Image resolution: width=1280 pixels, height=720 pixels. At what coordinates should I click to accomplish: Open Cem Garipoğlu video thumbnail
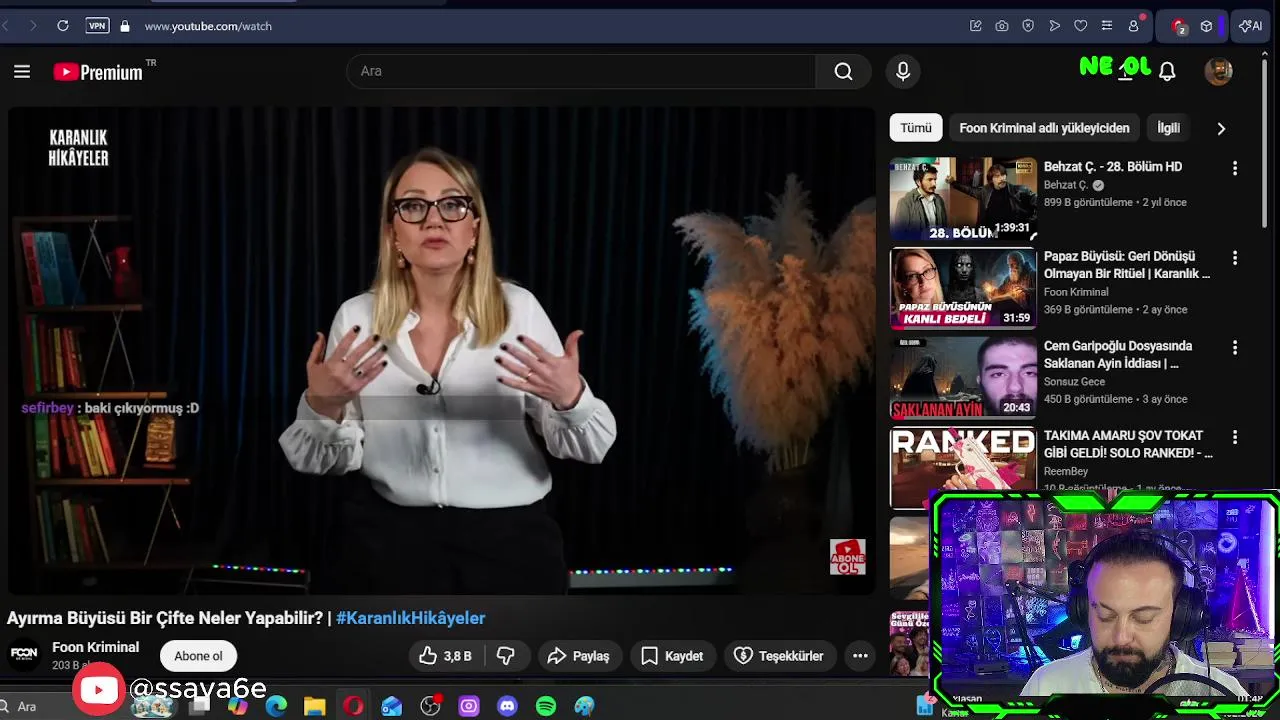click(963, 377)
